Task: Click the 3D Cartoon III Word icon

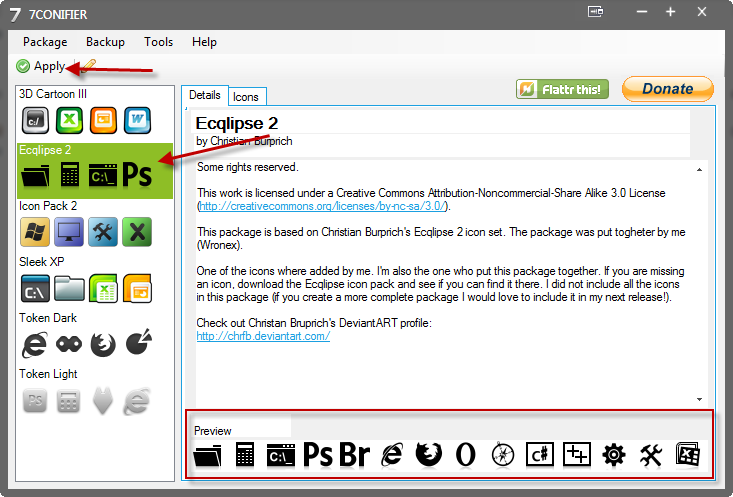Action: [x=137, y=120]
